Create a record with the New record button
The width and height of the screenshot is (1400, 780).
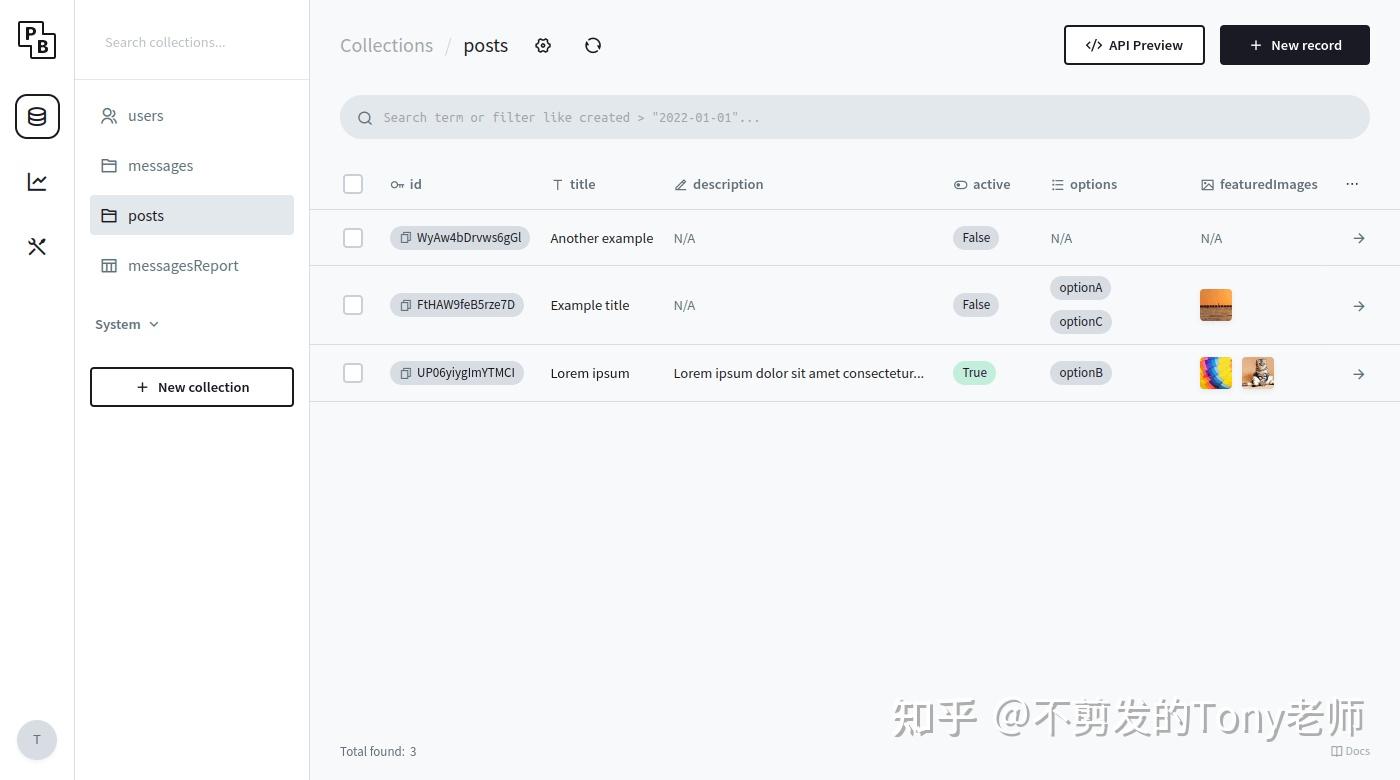click(1294, 45)
